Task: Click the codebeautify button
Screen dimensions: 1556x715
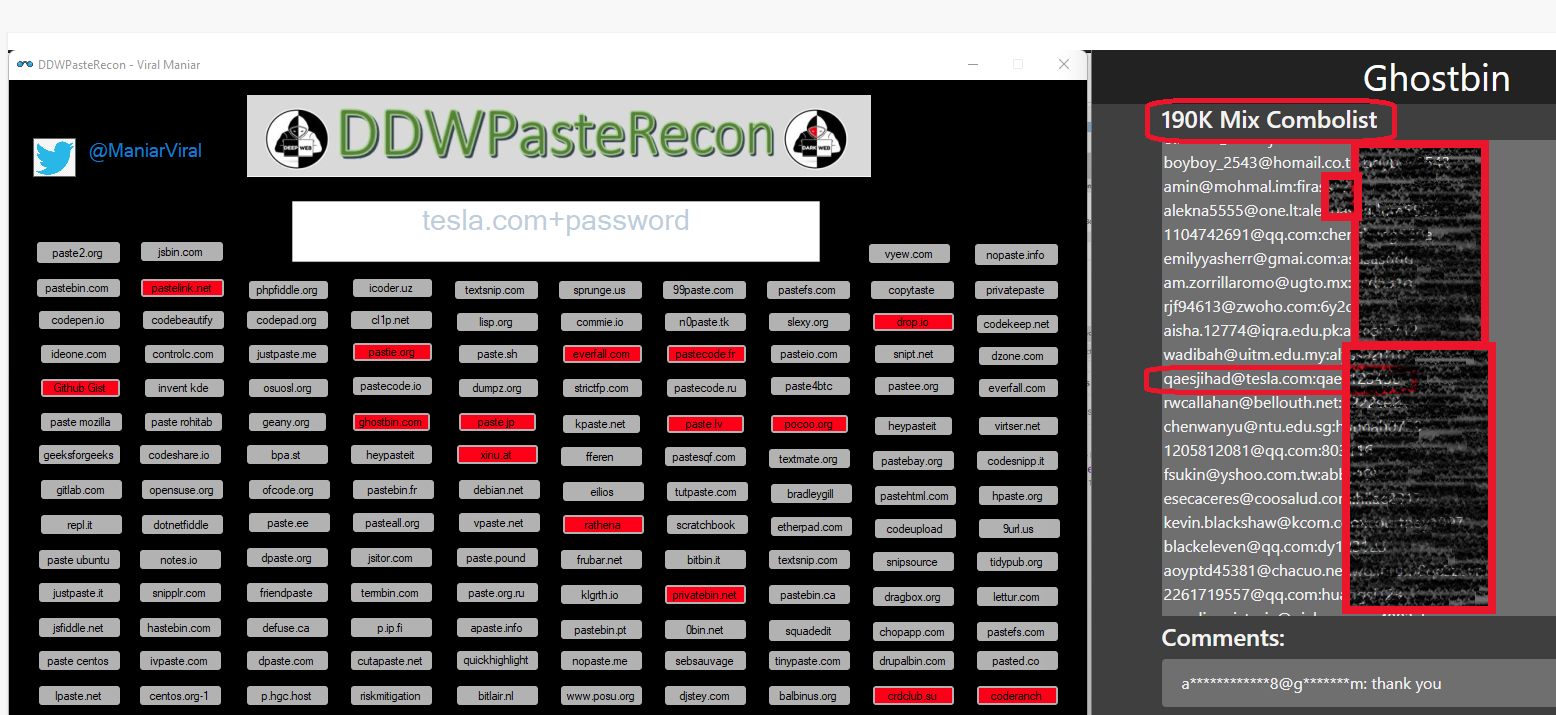Action: (182, 320)
